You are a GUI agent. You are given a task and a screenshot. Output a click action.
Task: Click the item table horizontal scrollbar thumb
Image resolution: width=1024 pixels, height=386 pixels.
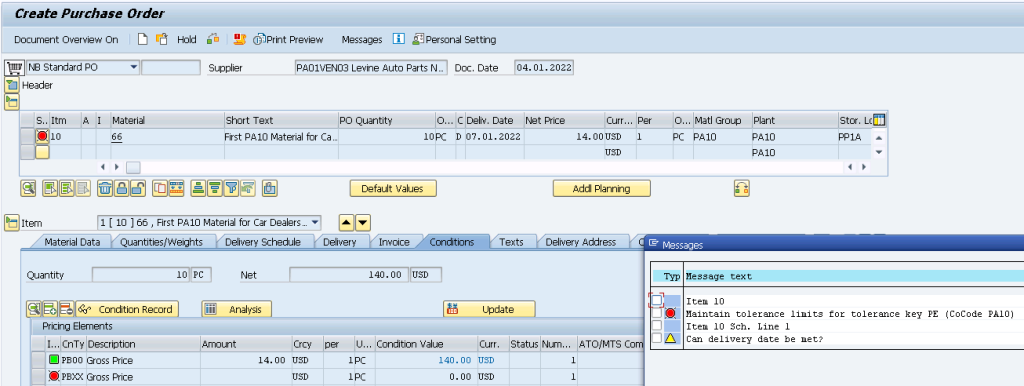pos(133,168)
